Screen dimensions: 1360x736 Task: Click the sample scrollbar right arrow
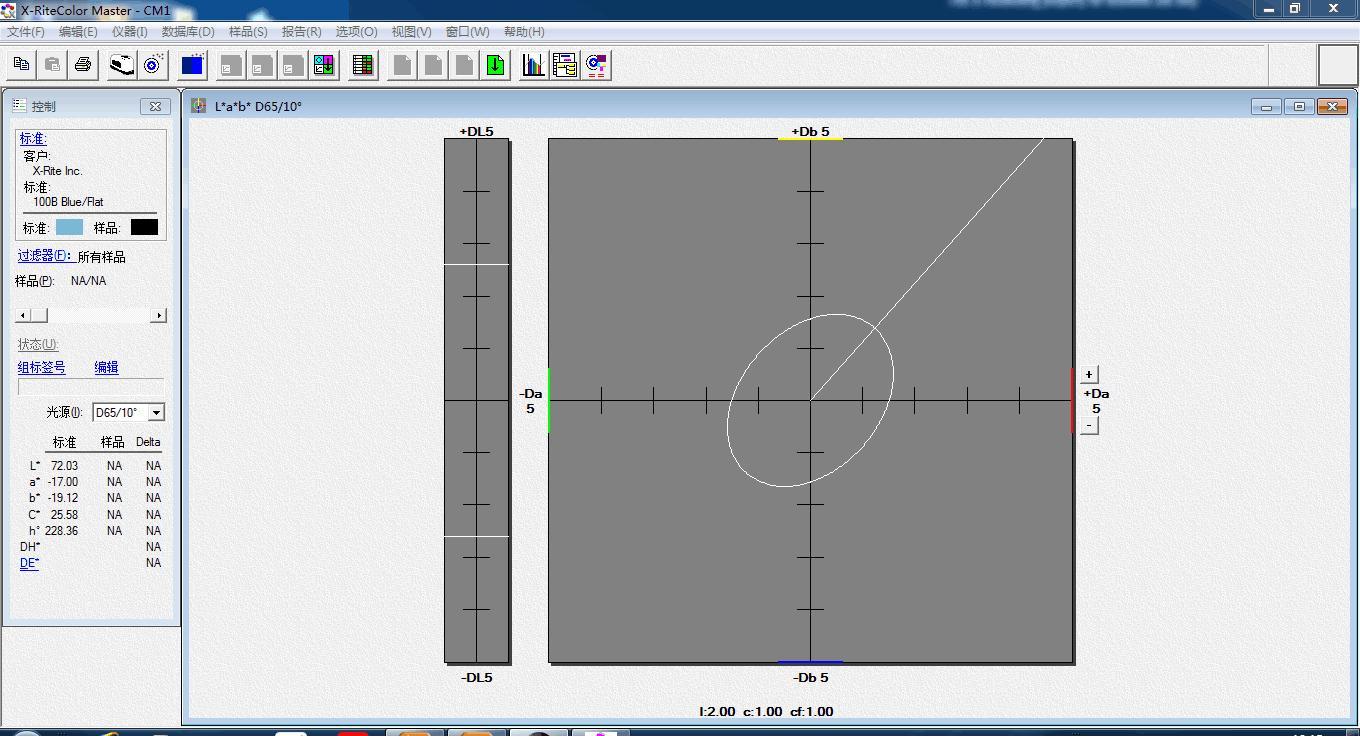tap(158, 315)
